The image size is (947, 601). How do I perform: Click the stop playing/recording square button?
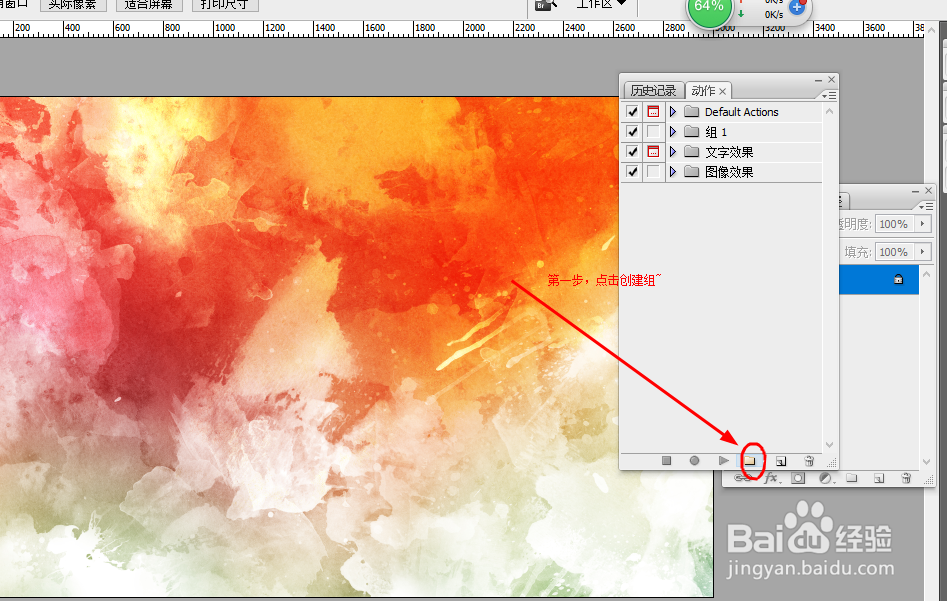point(667,461)
